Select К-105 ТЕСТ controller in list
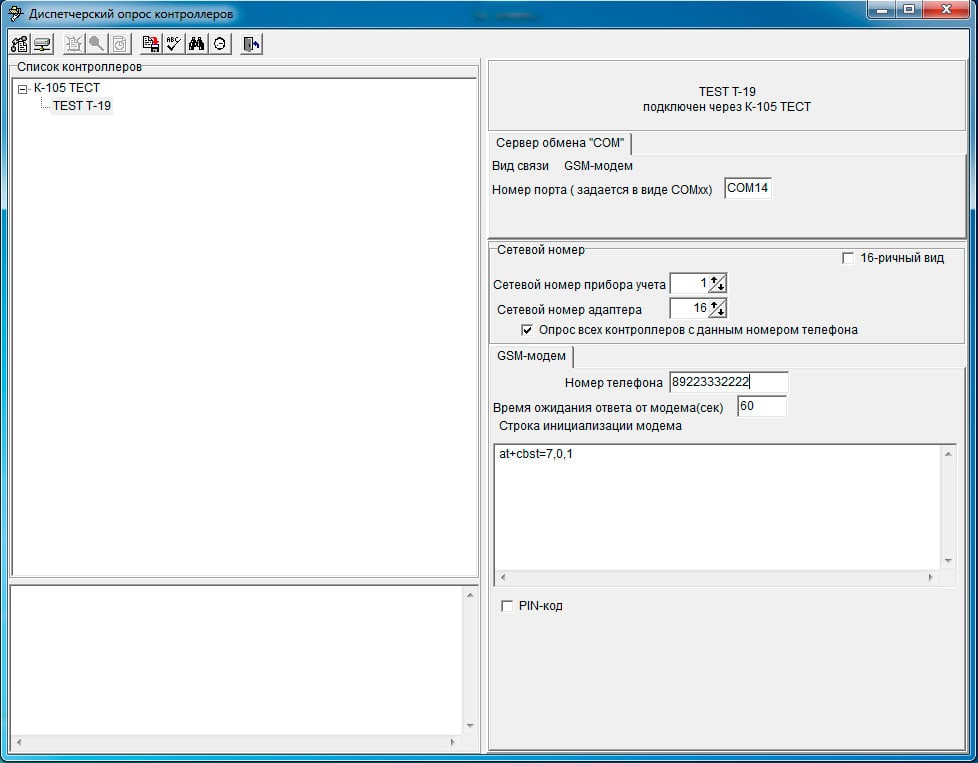The height and width of the screenshot is (763, 978). tap(66, 88)
